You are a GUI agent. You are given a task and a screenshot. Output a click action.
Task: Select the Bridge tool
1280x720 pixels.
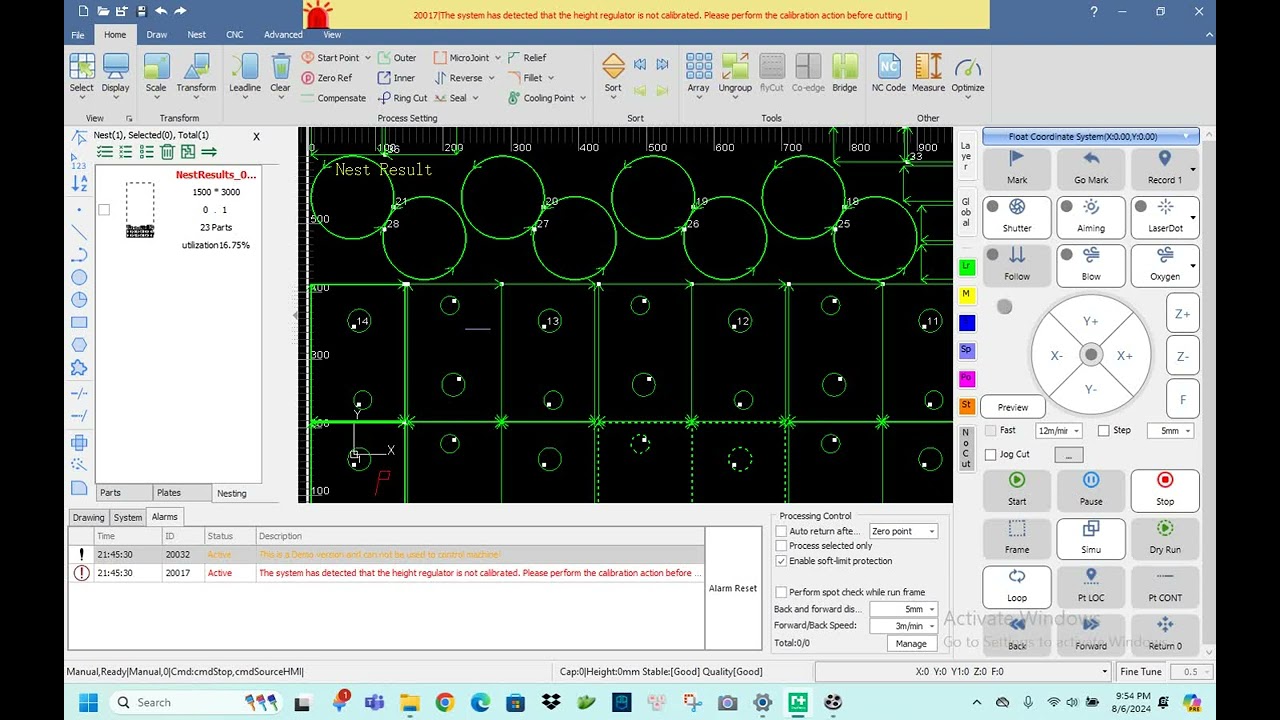(845, 73)
